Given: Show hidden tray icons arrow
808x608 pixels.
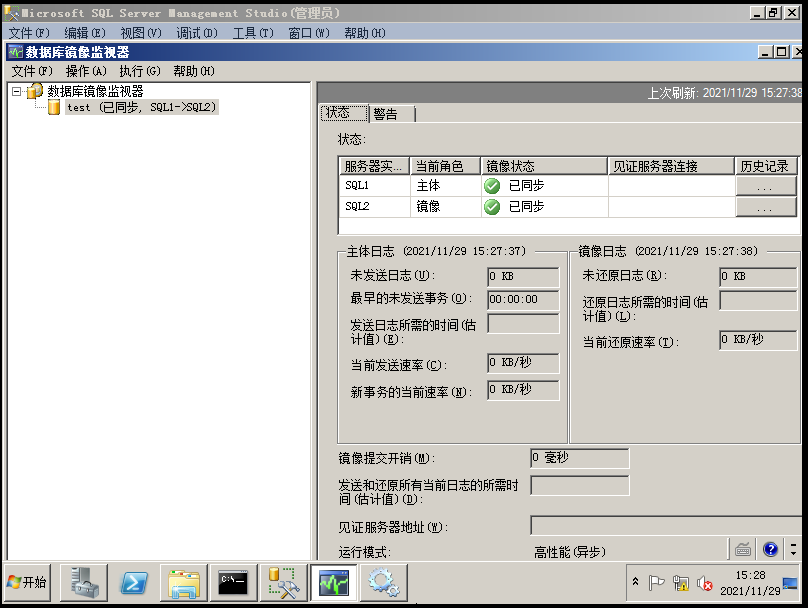Looking at the screenshot, I should 635,582.
